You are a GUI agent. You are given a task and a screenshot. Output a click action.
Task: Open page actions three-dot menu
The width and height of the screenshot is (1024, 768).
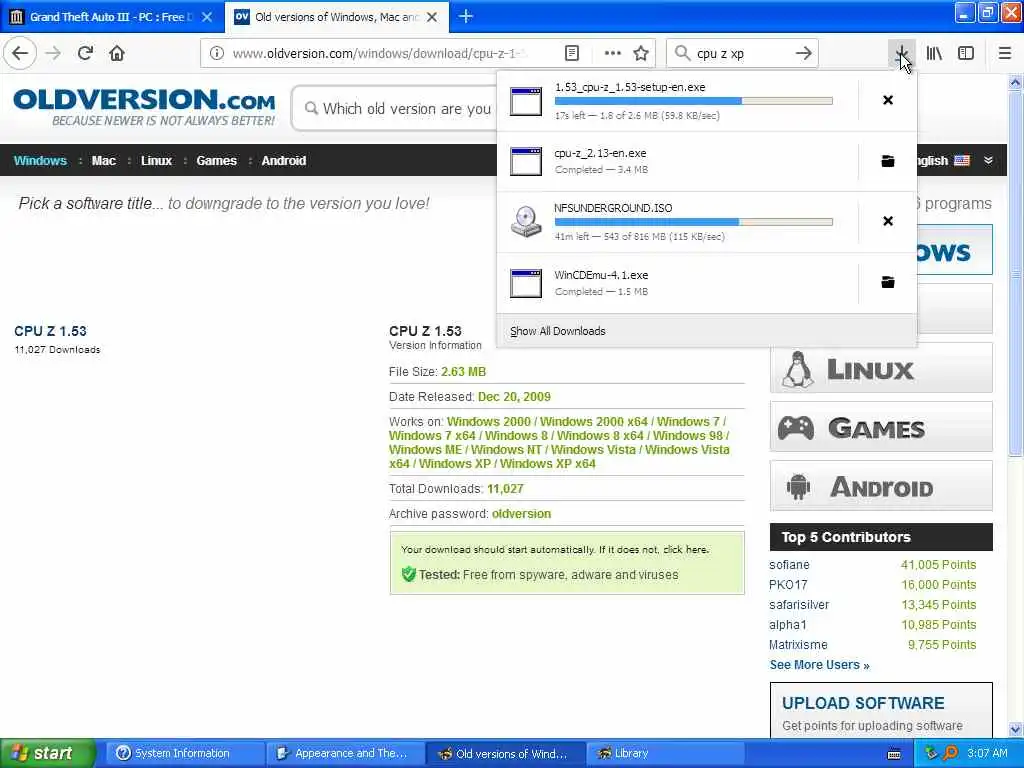click(x=613, y=53)
